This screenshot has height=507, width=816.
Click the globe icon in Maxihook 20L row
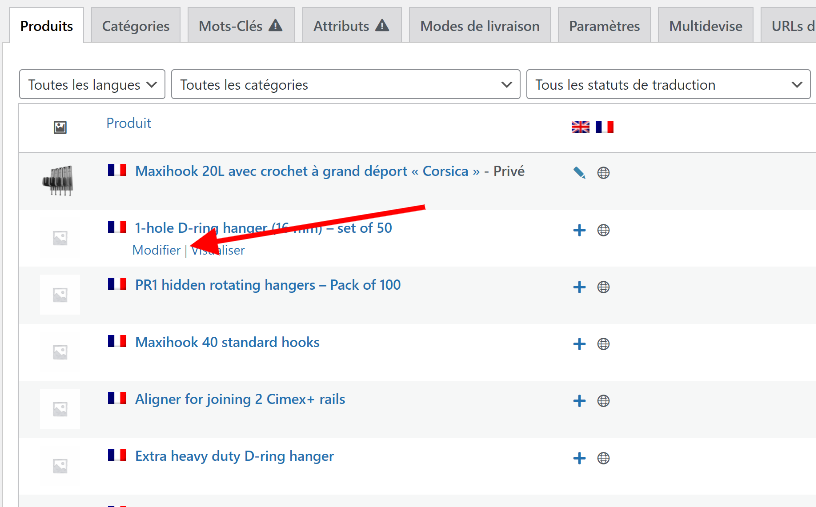(x=603, y=173)
